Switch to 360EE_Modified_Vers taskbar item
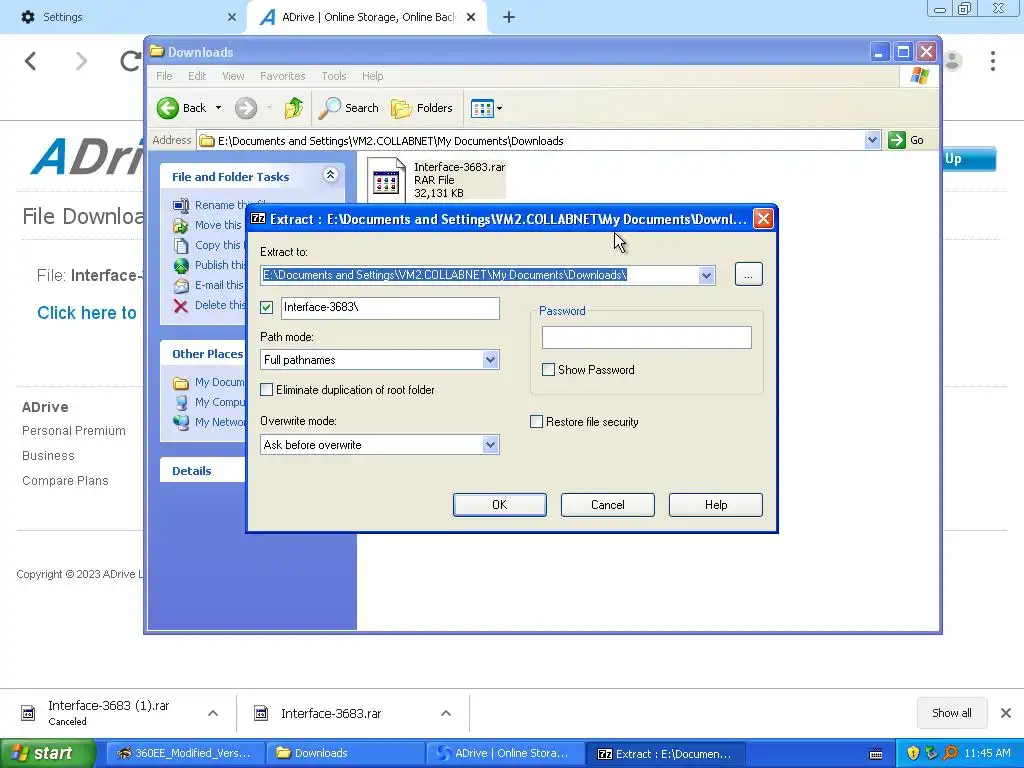The image size is (1024, 768). point(185,753)
